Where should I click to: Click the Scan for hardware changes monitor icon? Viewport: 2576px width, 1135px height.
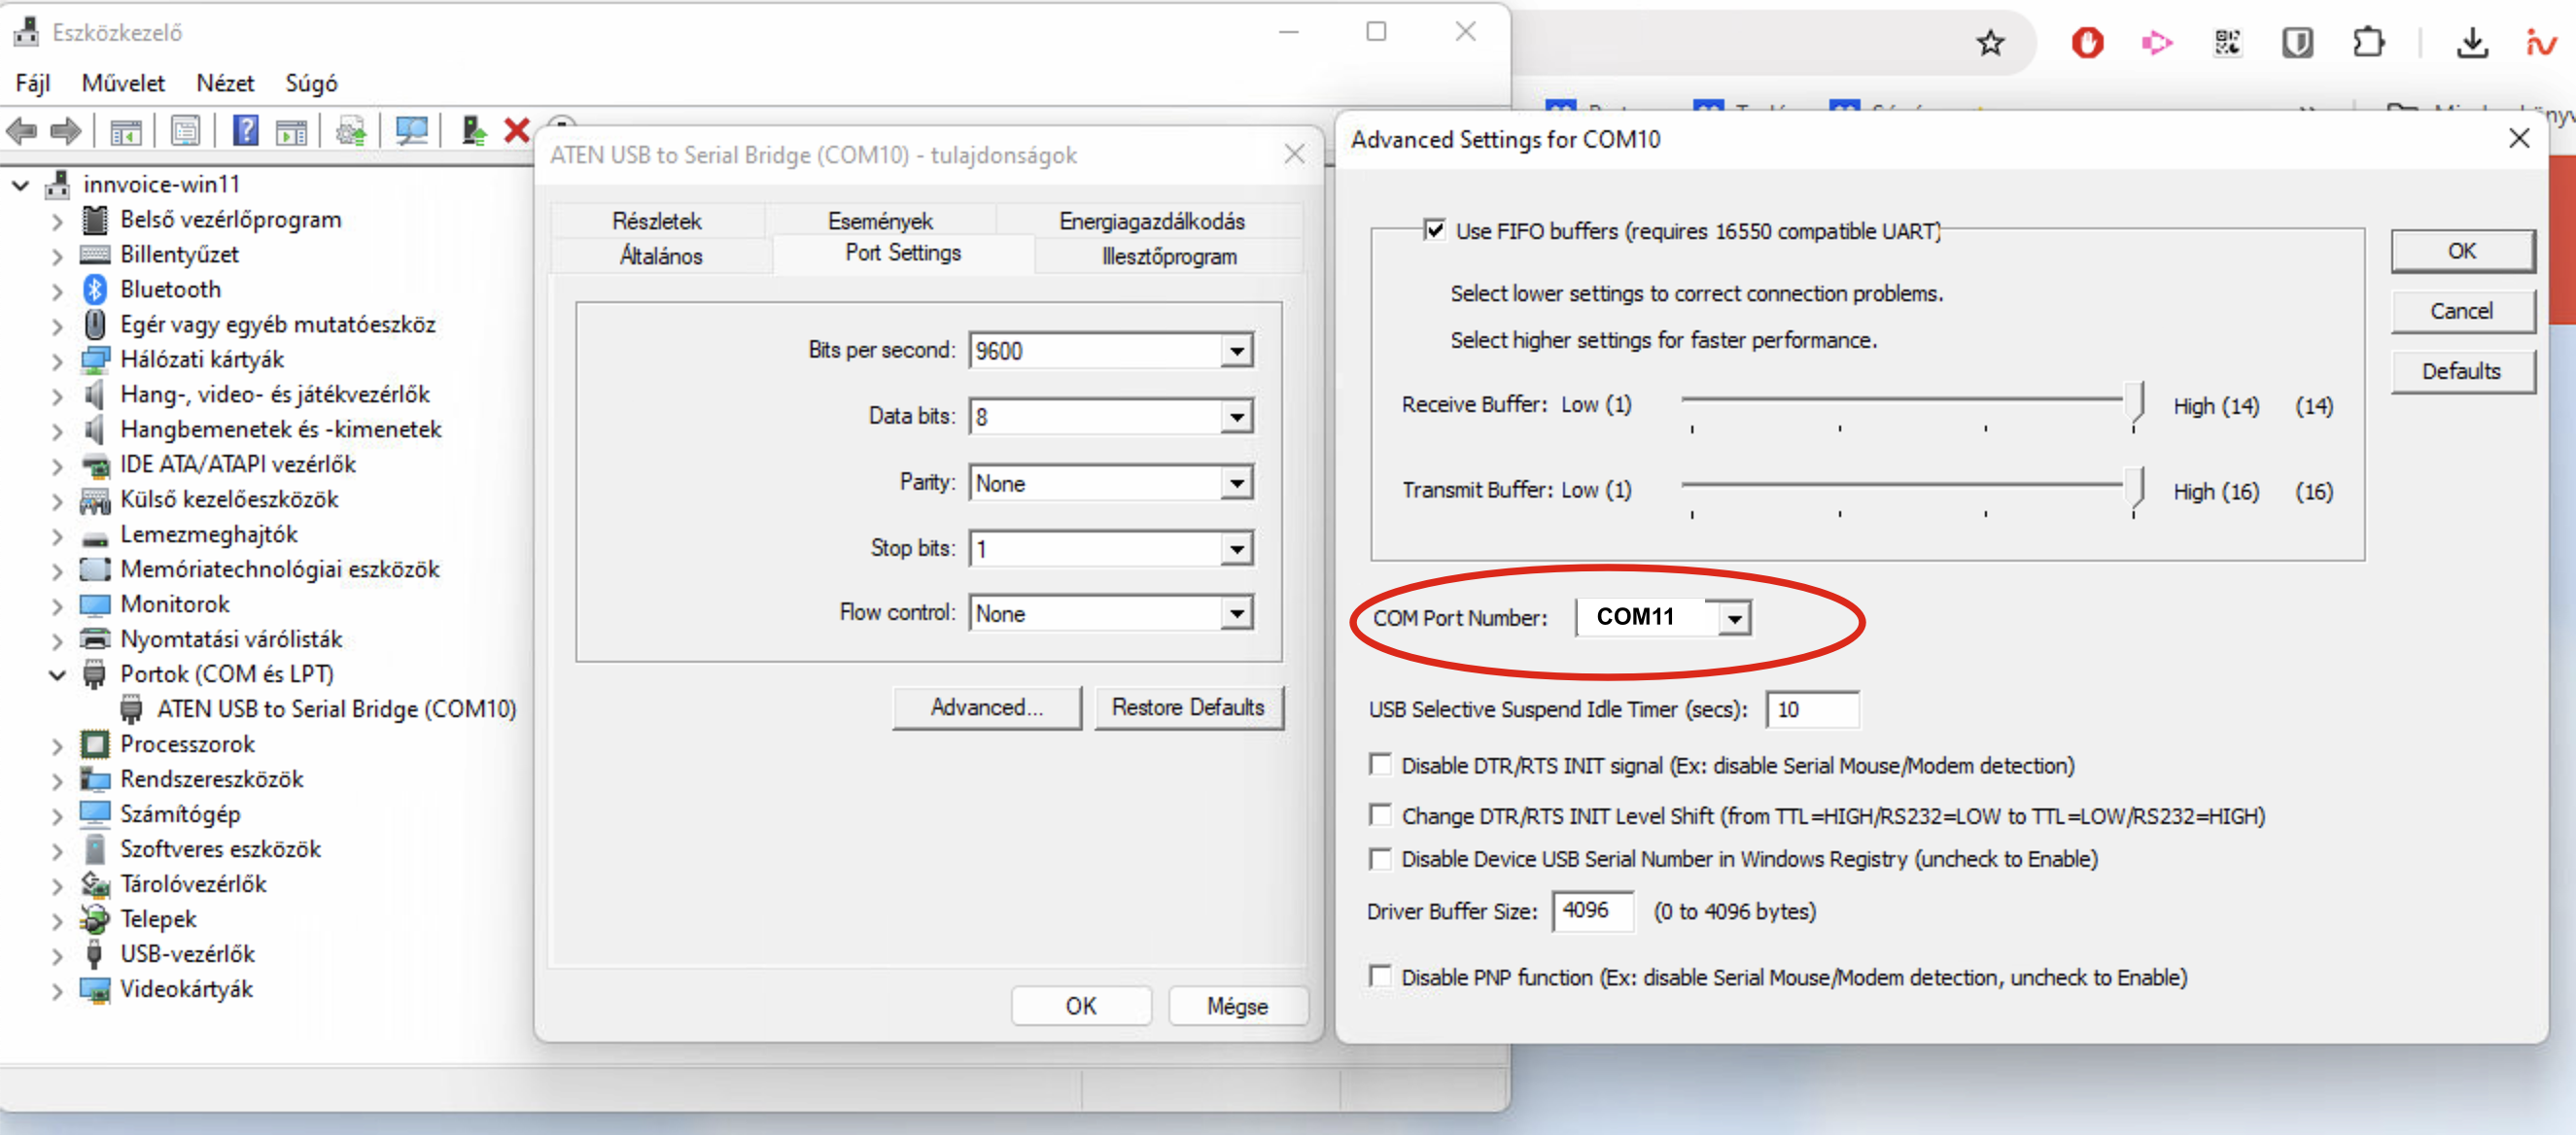click(x=411, y=131)
